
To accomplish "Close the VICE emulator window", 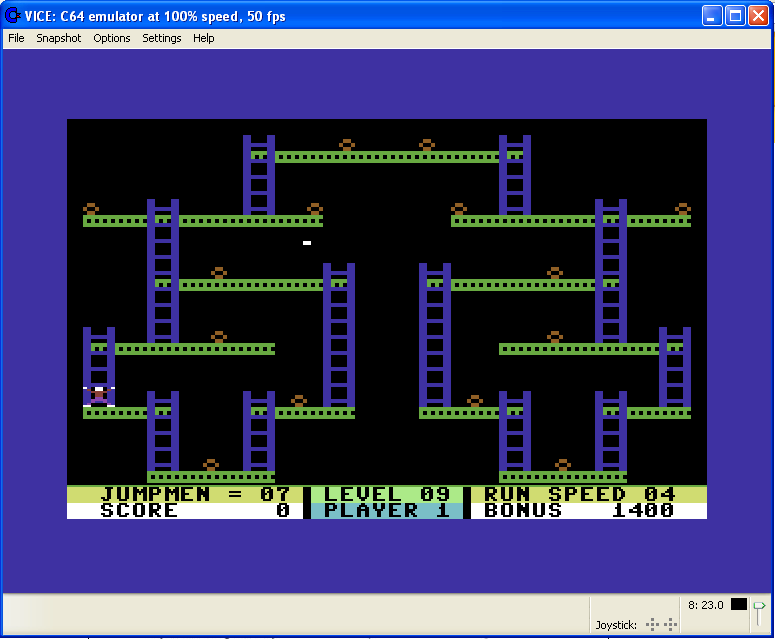I will pos(758,16).
